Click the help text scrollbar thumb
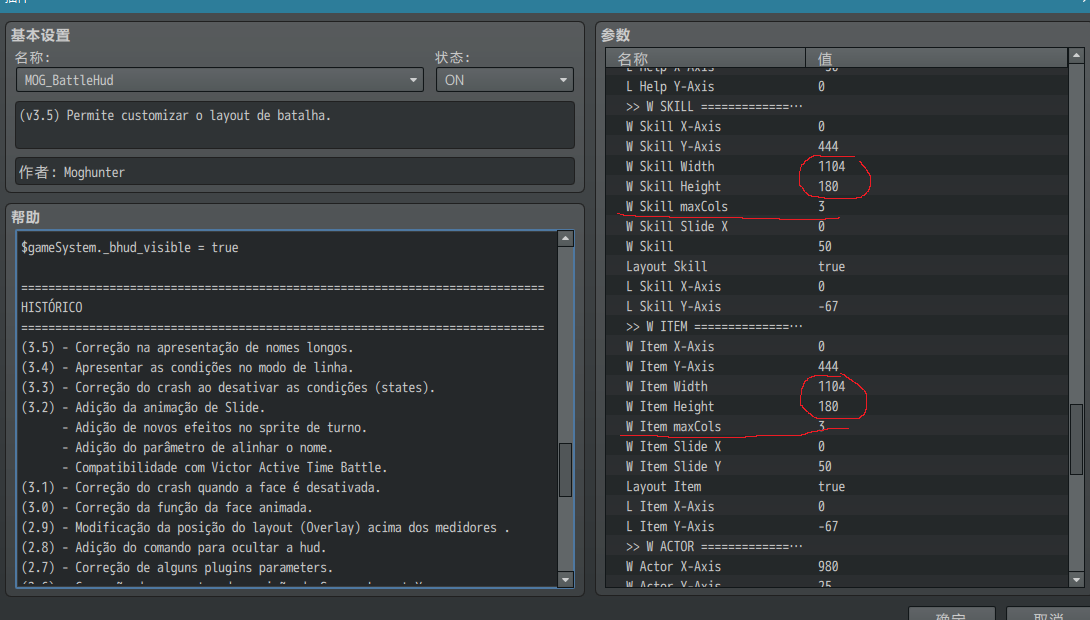This screenshot has height=620, width=1090. tap(565, 470)
